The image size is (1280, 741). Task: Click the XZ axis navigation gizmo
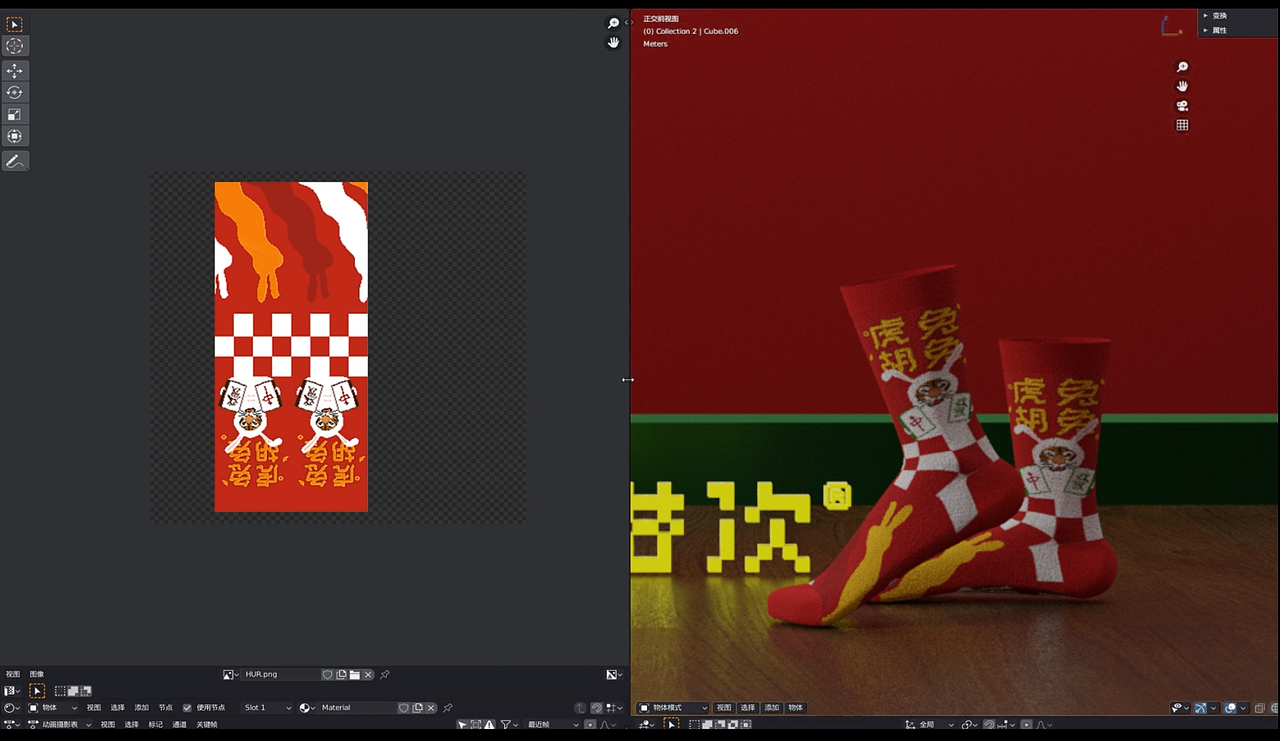[x=1171, y=27]
